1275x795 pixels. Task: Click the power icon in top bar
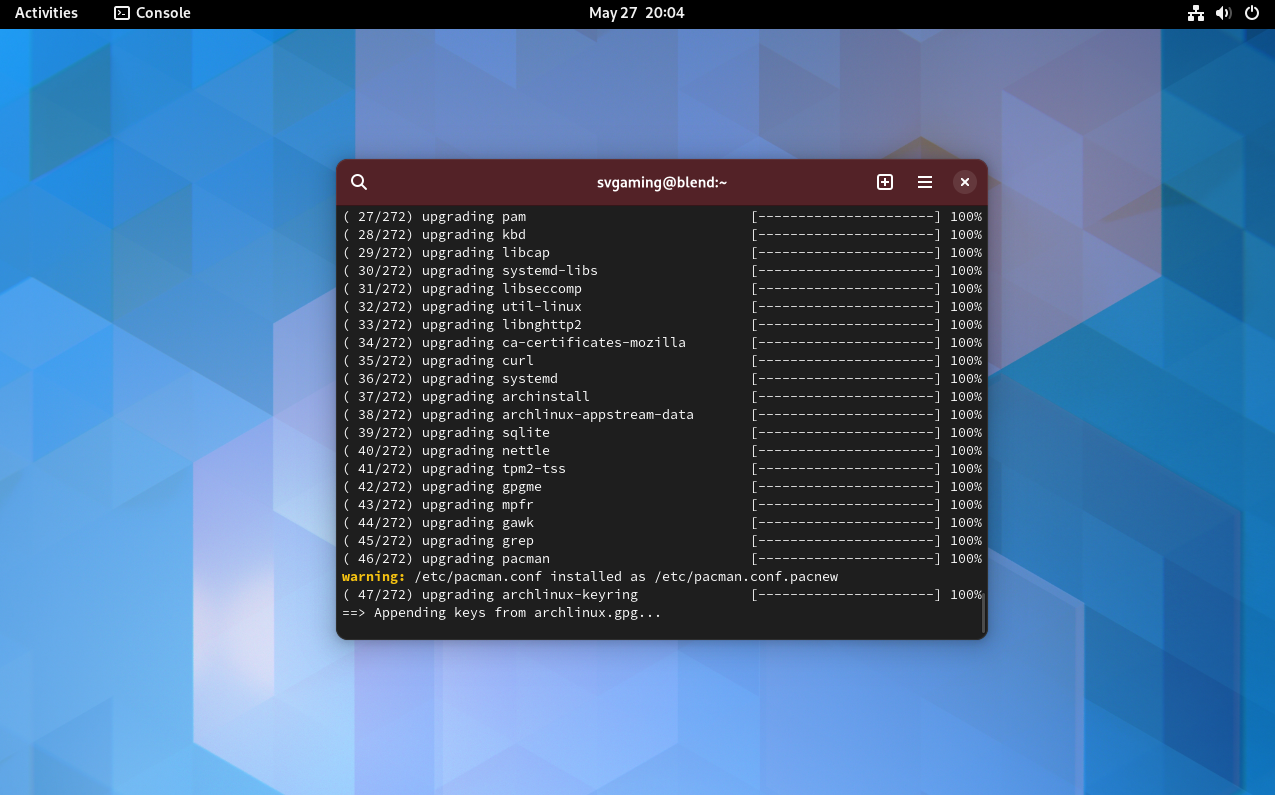pyautogui.click(x=1251, y=13)
